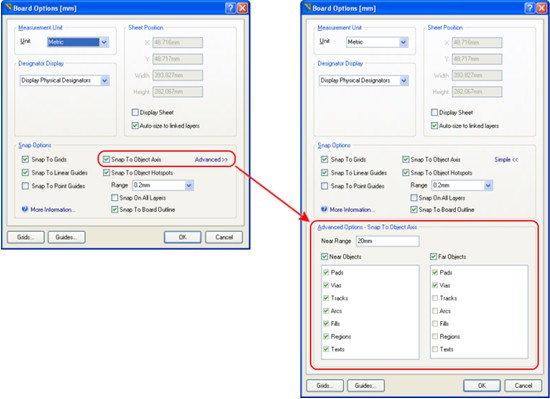Click More Information help icon in right dialog
This screenshot has height=399, width=550.
click(x=324, y=209)
